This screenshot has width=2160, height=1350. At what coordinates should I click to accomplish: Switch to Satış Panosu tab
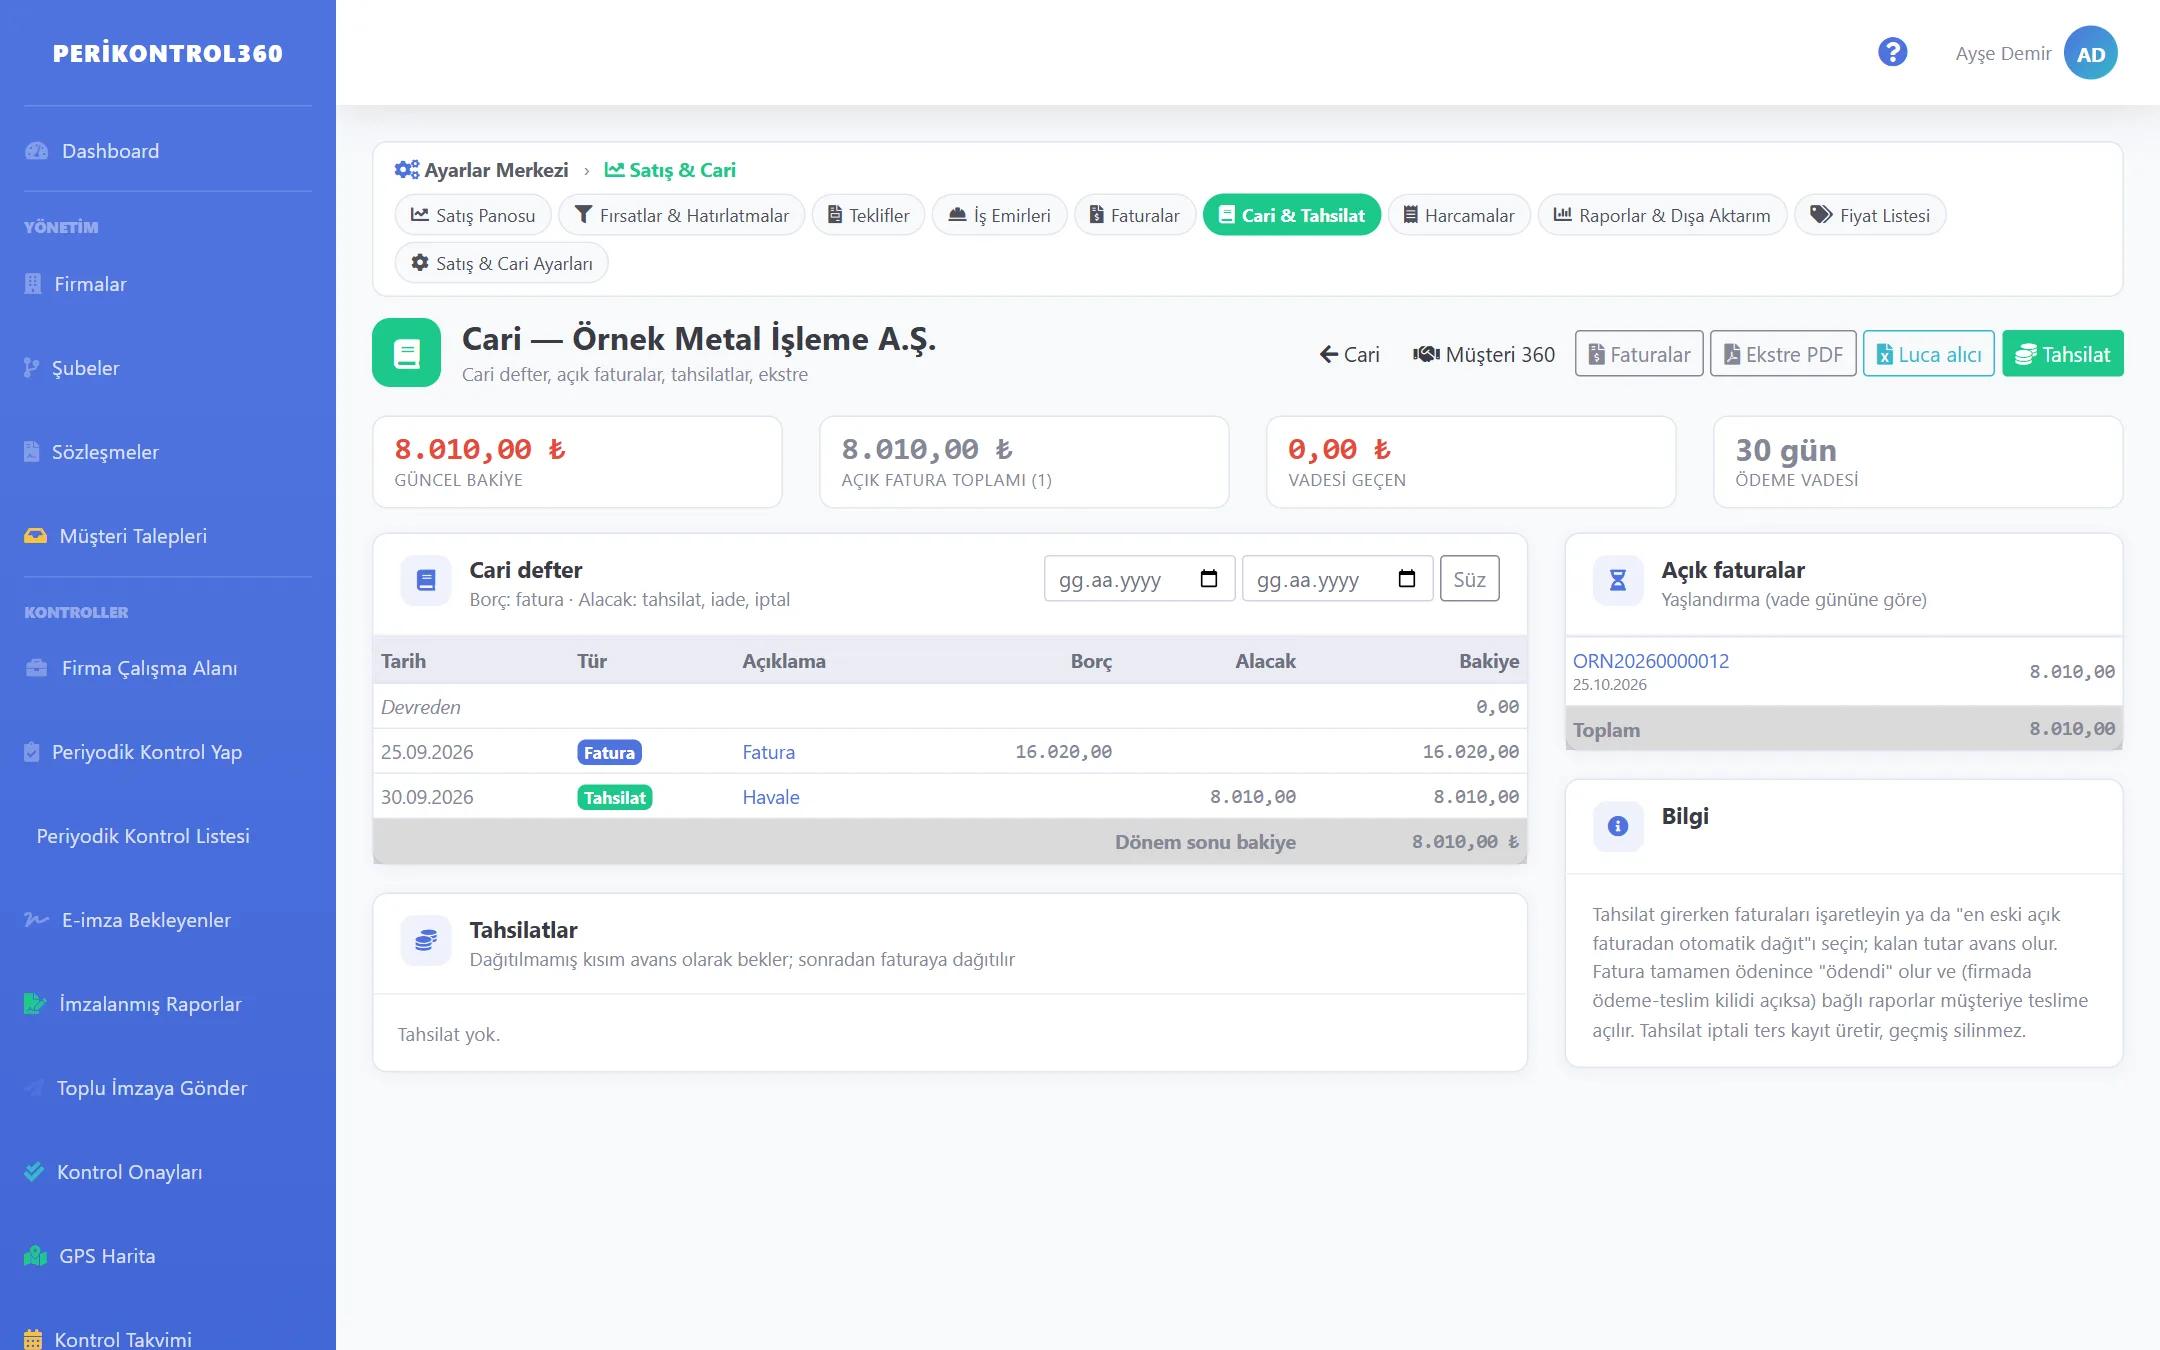click(x=474, y=215)
